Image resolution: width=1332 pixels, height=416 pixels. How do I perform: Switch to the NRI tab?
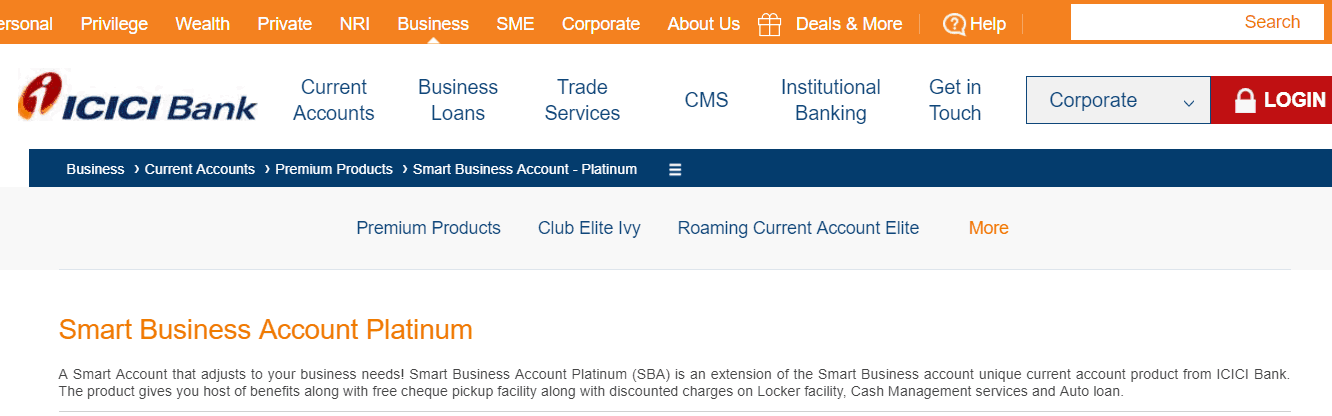(x=355, y=23)
